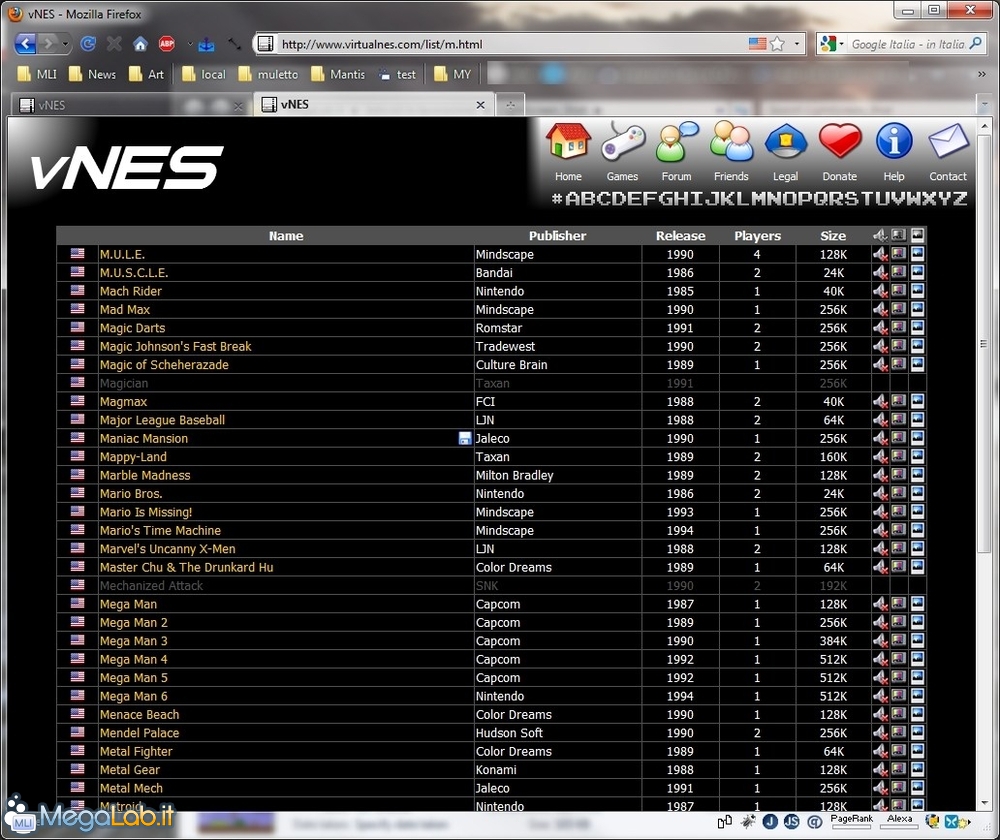Visit the Forum via its speech-bubble icon
Image resolution: width=1000 pixels, height=840 pixels.
[x=677, y=141]
